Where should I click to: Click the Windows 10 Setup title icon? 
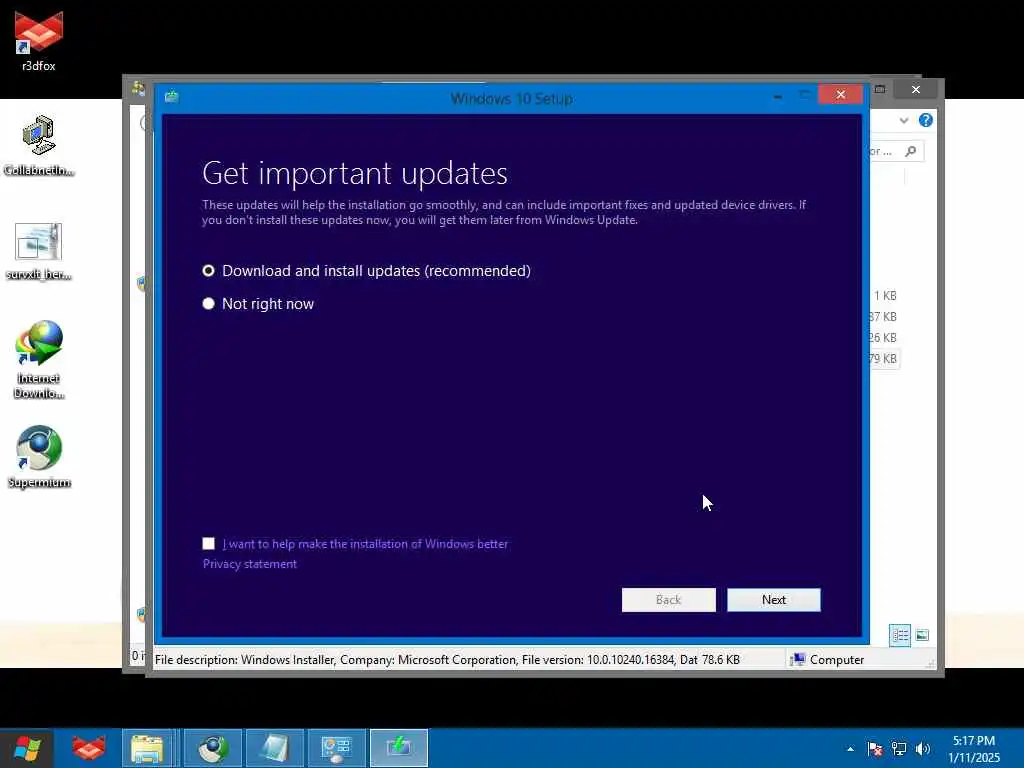[172, 97]
